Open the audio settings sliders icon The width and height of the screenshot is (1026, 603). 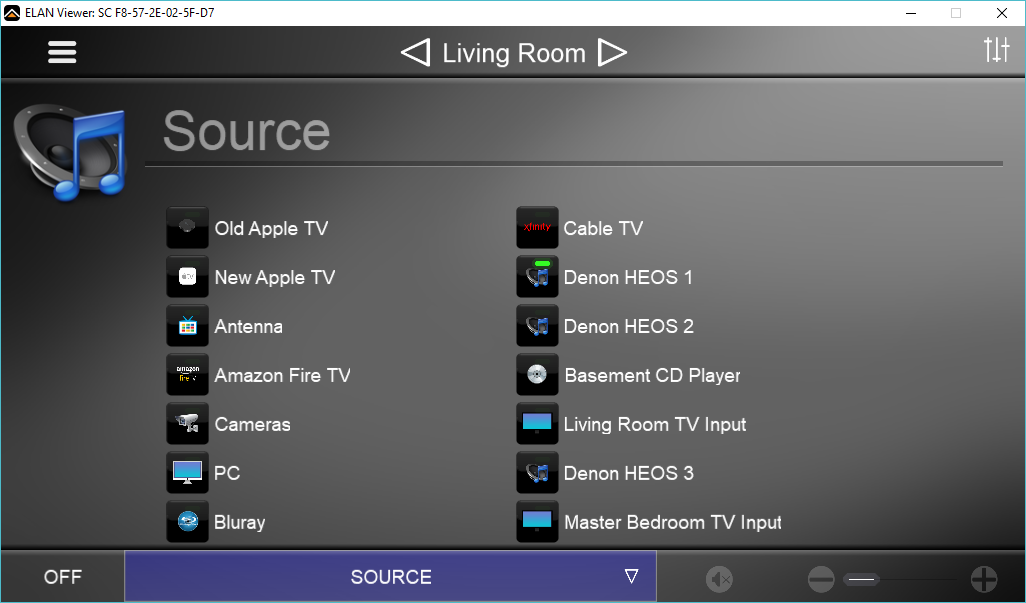996,50
